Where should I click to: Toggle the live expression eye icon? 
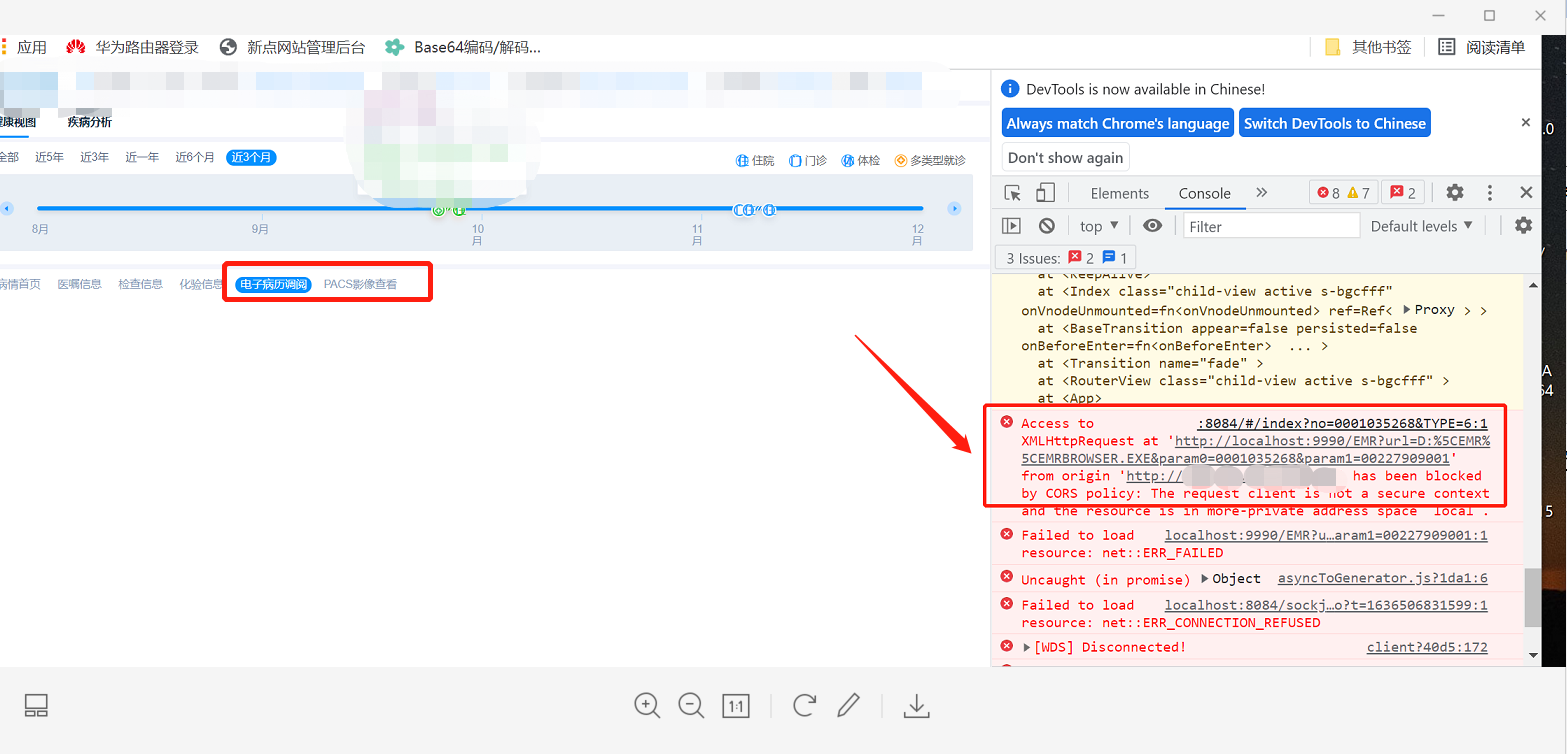1152,226
